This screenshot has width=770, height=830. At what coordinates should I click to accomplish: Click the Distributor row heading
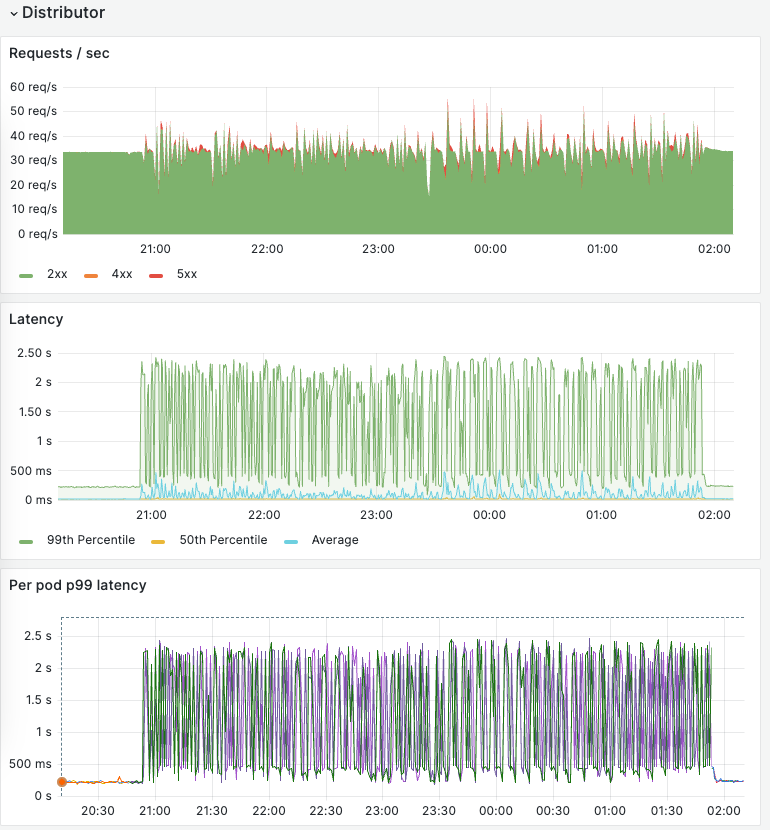65,13
